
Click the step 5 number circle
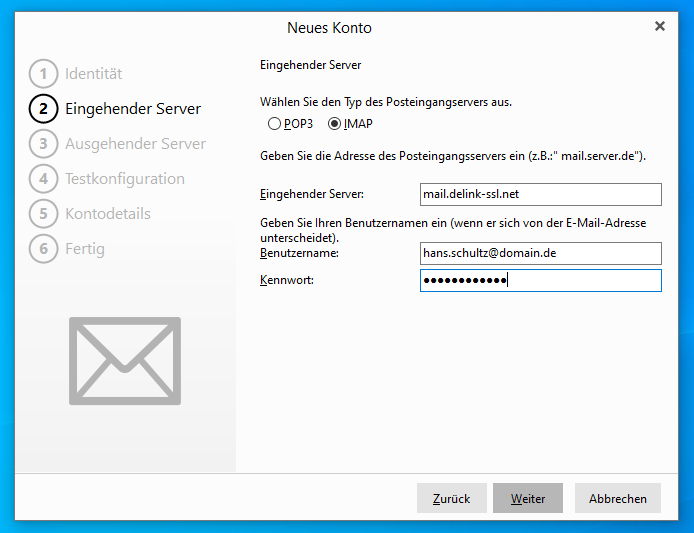tap(43, 214)
